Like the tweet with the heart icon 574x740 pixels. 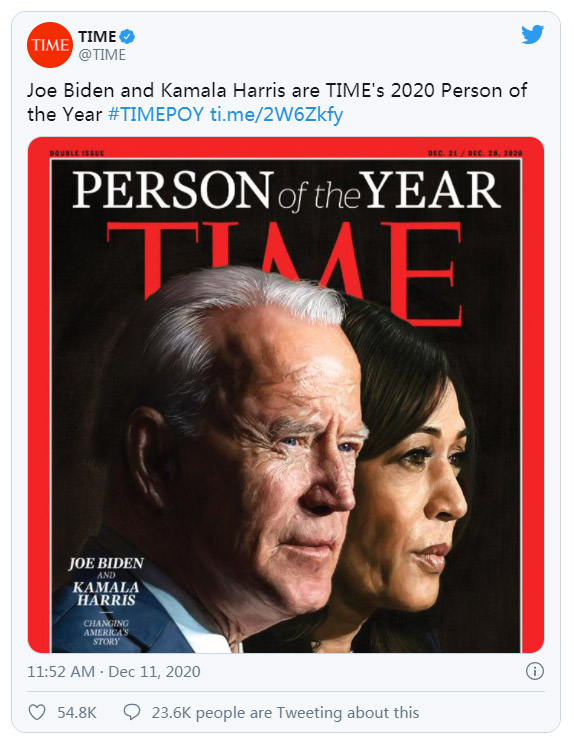(x=37, y=712)
